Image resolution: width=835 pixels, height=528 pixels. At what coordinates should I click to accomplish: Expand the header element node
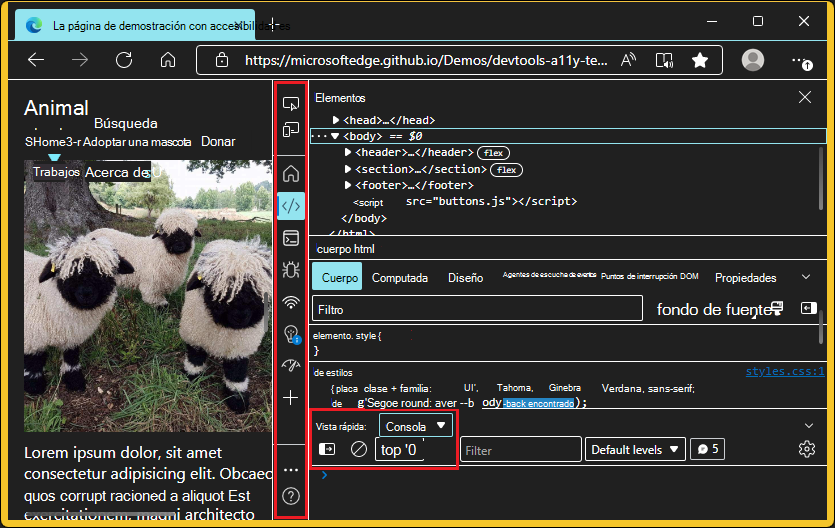[x=348, y=152]
